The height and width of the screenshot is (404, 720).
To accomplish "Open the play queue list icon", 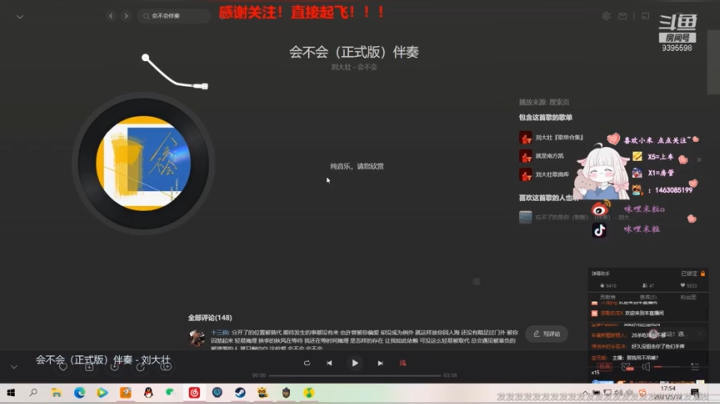I will pyautogui.click(x=695, y=367).
